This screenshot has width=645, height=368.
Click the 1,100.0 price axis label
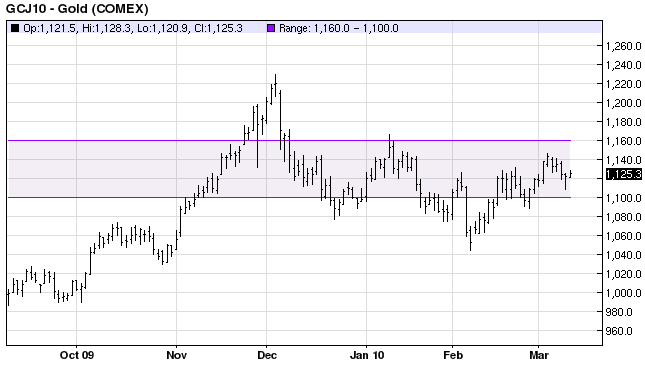pyautogui.click(x=623, y=198)
